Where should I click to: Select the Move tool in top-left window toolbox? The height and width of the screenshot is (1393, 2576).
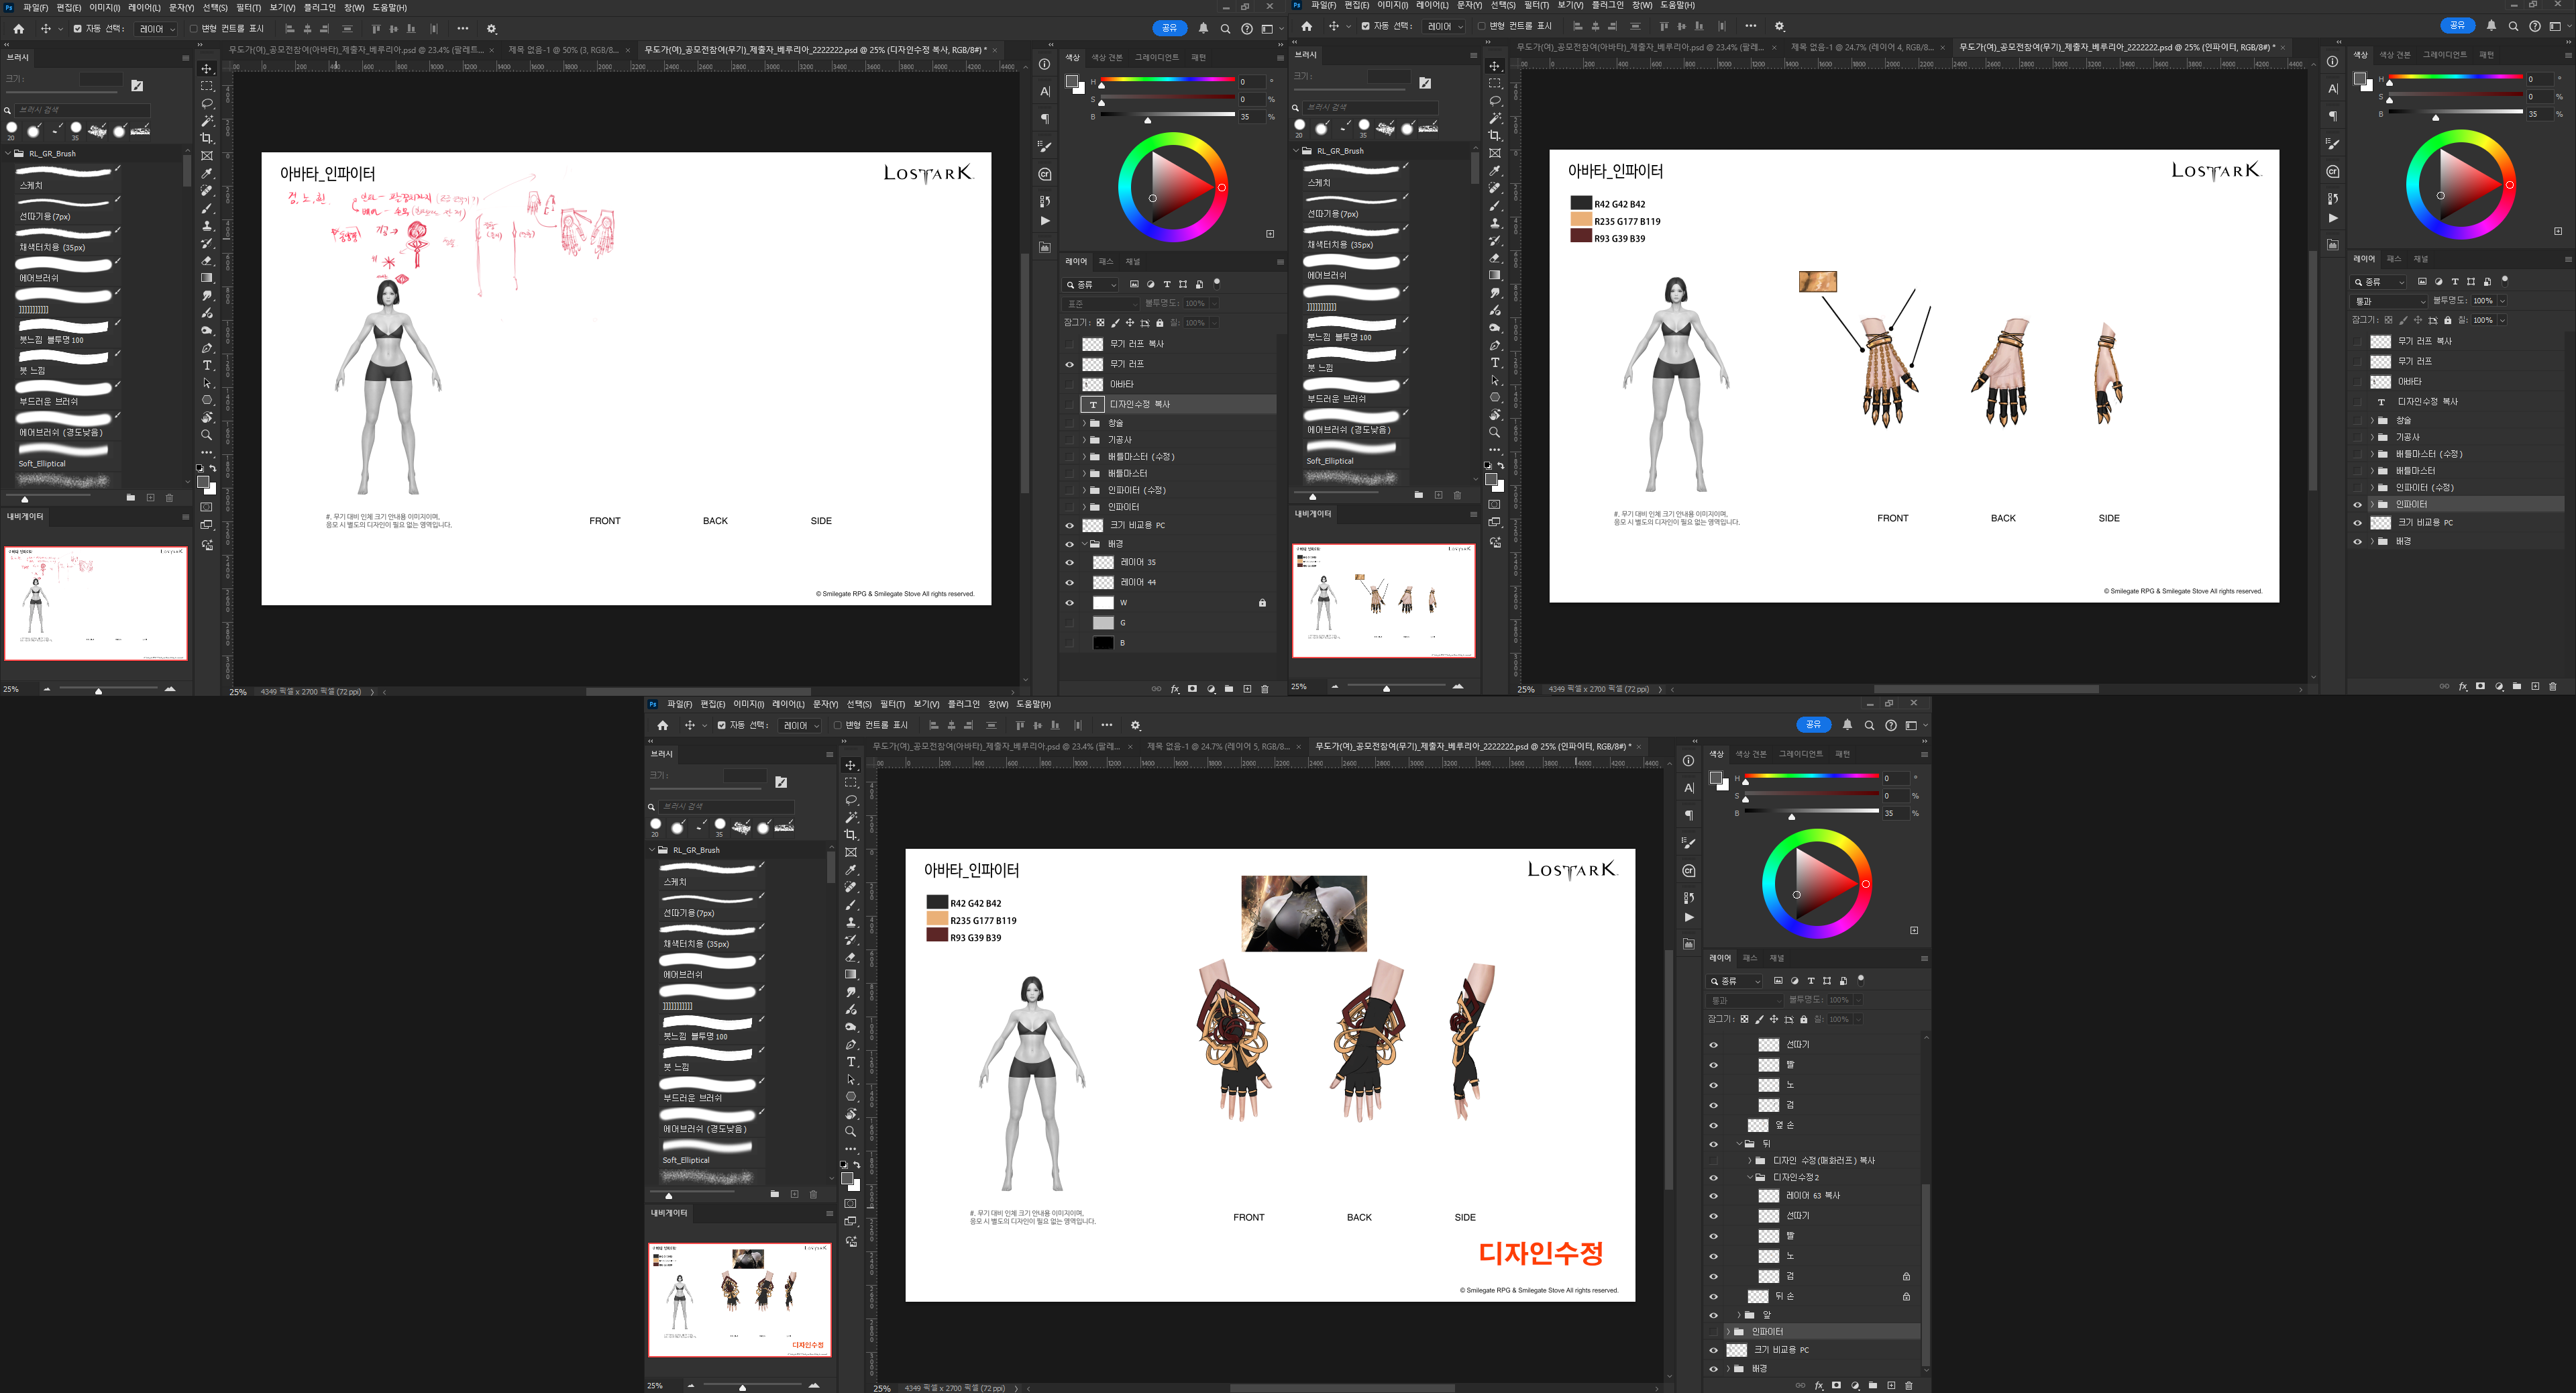(x=207, y=69)
